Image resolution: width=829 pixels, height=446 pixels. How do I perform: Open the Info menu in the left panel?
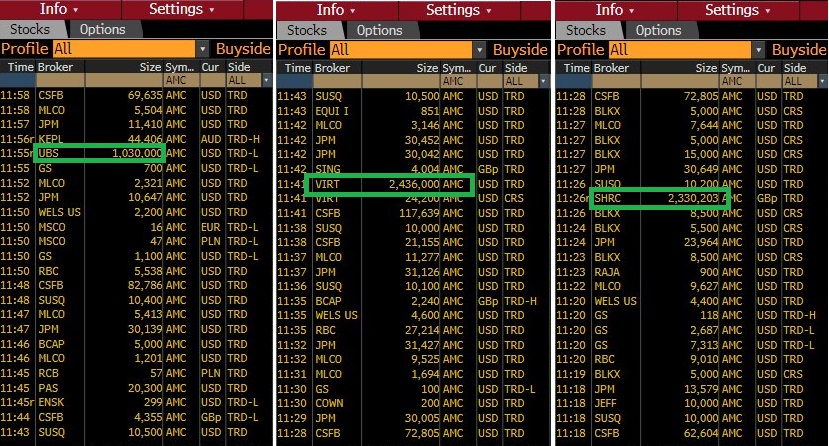tap(60, 9)
